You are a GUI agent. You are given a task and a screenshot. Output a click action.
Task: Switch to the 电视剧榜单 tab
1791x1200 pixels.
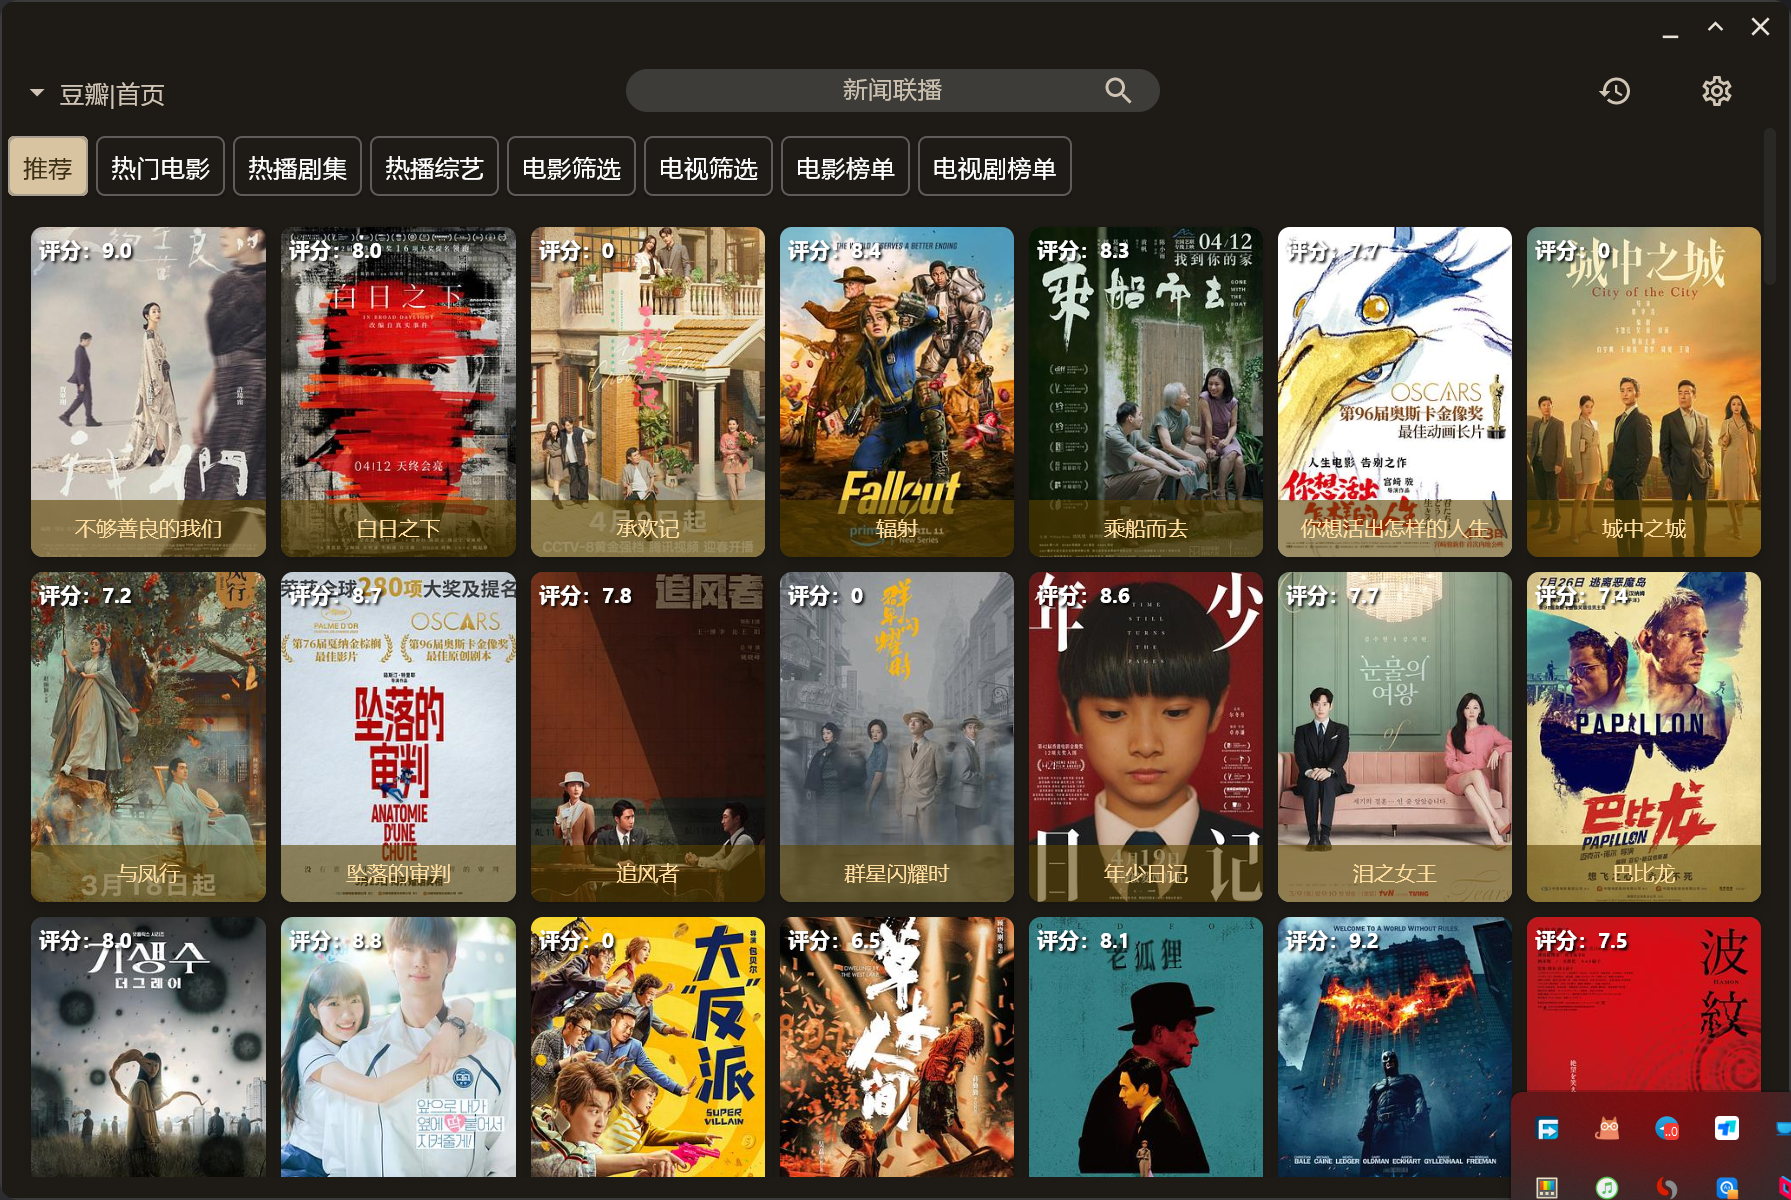pos(994,167)
